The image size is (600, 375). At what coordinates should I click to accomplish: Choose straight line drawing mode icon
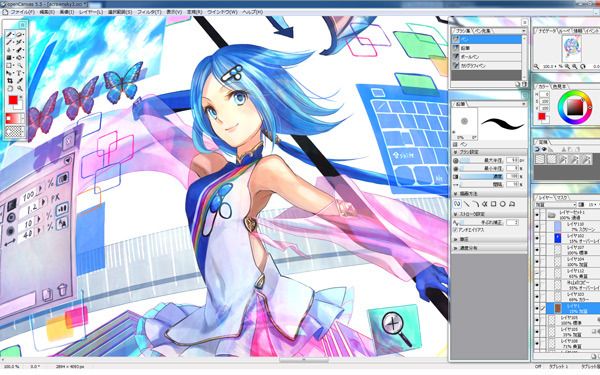[466, 204]
